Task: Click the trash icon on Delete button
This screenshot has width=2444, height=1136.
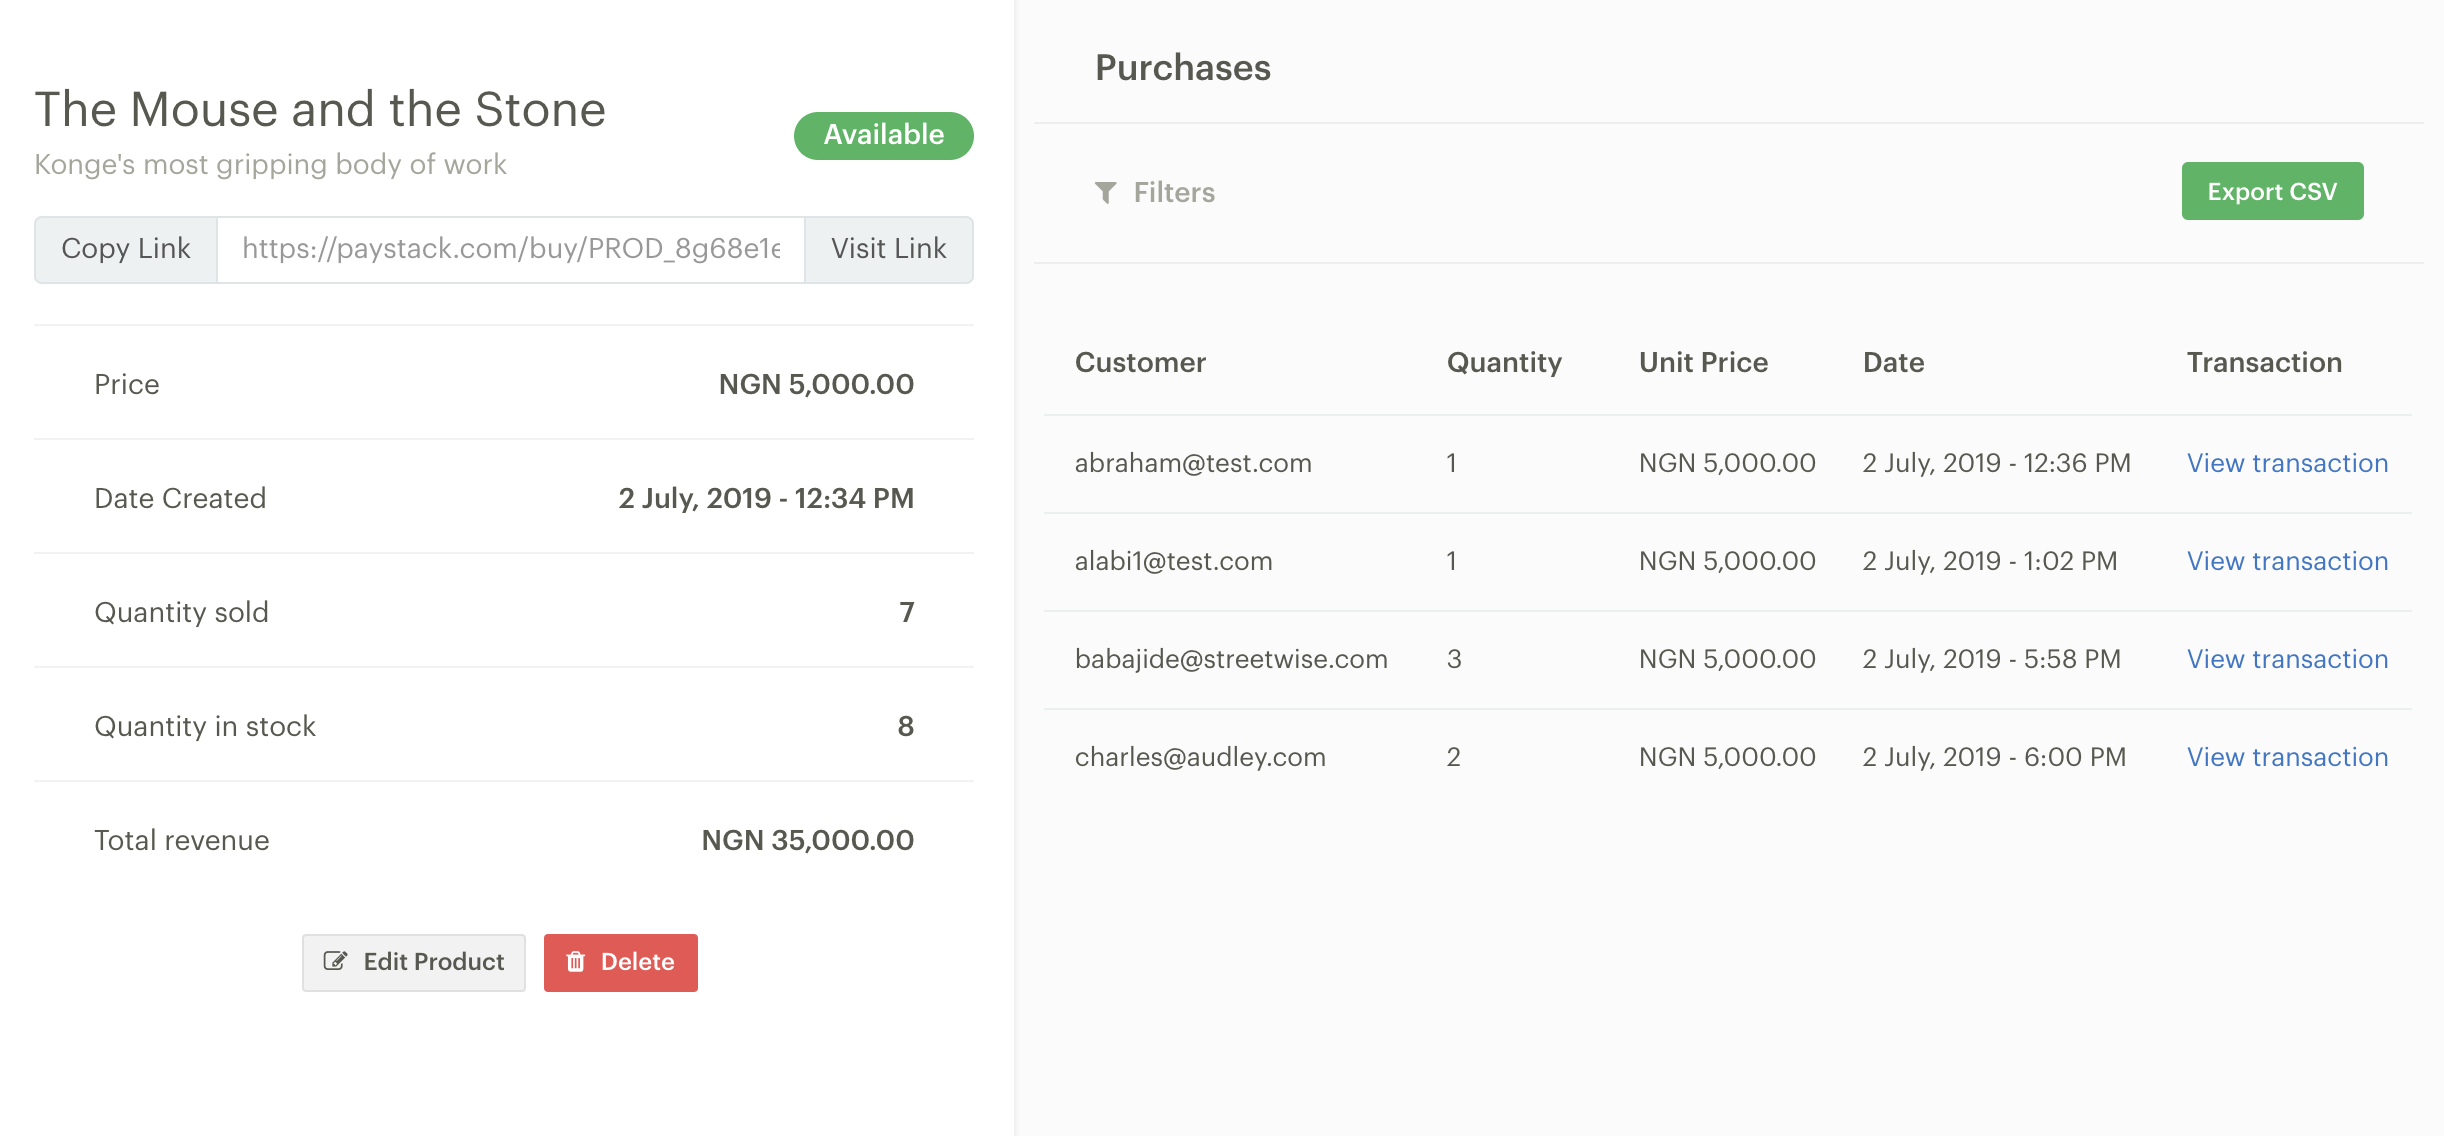Action: (576, 962)
